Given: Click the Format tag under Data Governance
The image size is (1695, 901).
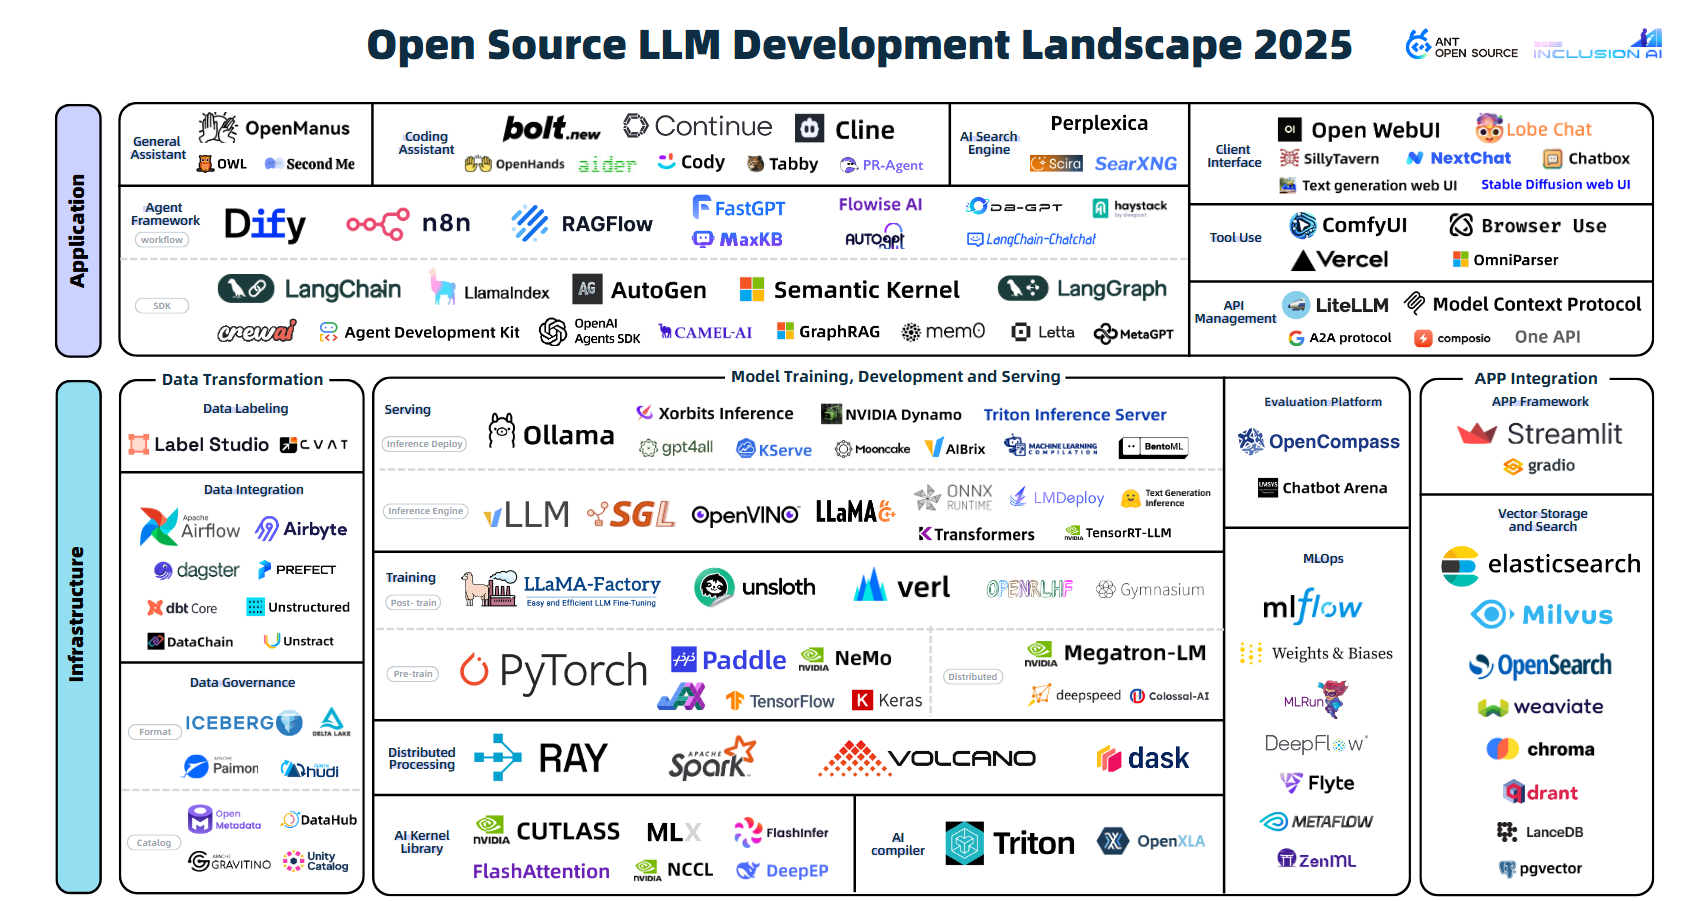Looking at the screenshot, I should pyautogui.click(x=155, y=732).
